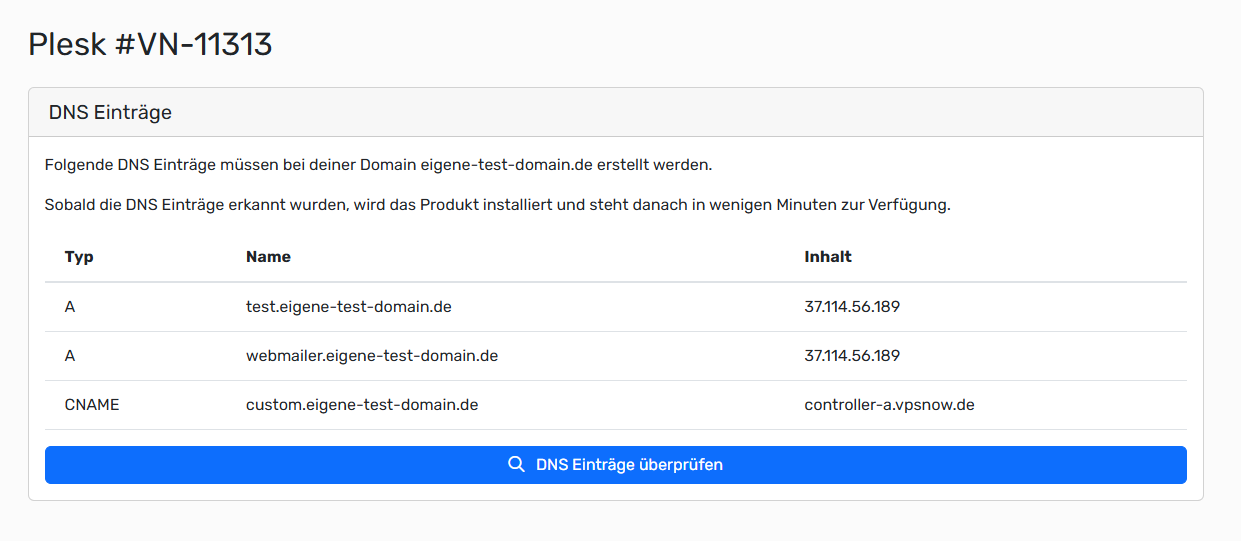The image size is (1241, 541).
Task: Select the webmailer.eigene-test-domain.de record name
Action: pyautogui.click(x=371, y=356)
